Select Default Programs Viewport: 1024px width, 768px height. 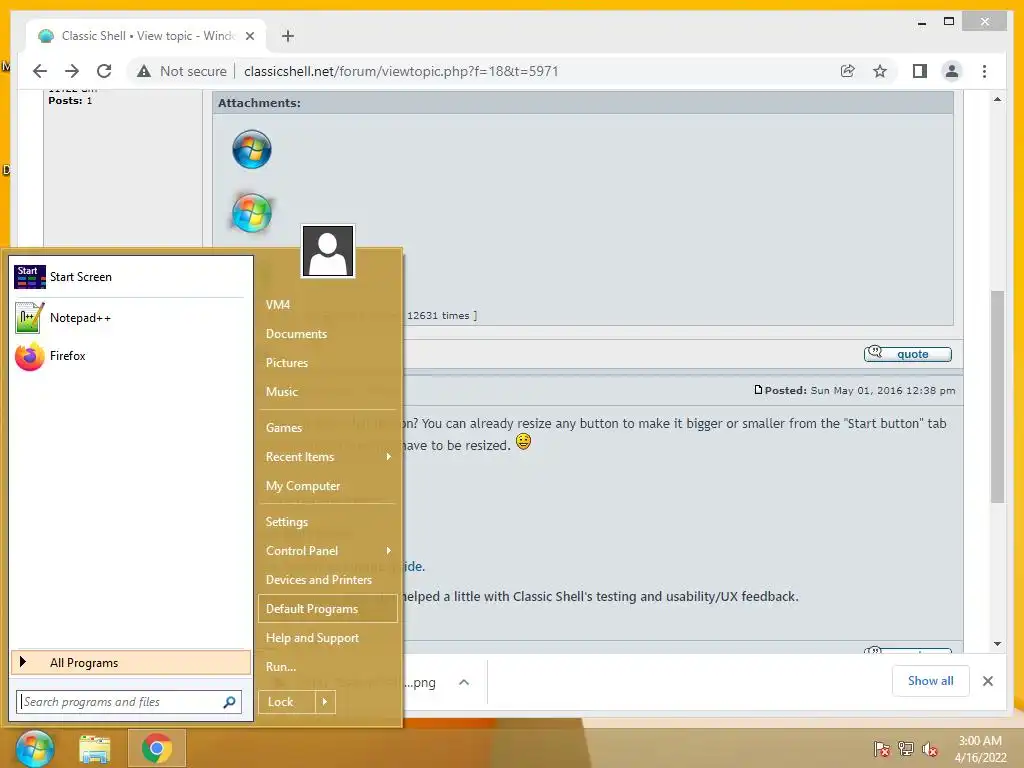pos(328,609)
